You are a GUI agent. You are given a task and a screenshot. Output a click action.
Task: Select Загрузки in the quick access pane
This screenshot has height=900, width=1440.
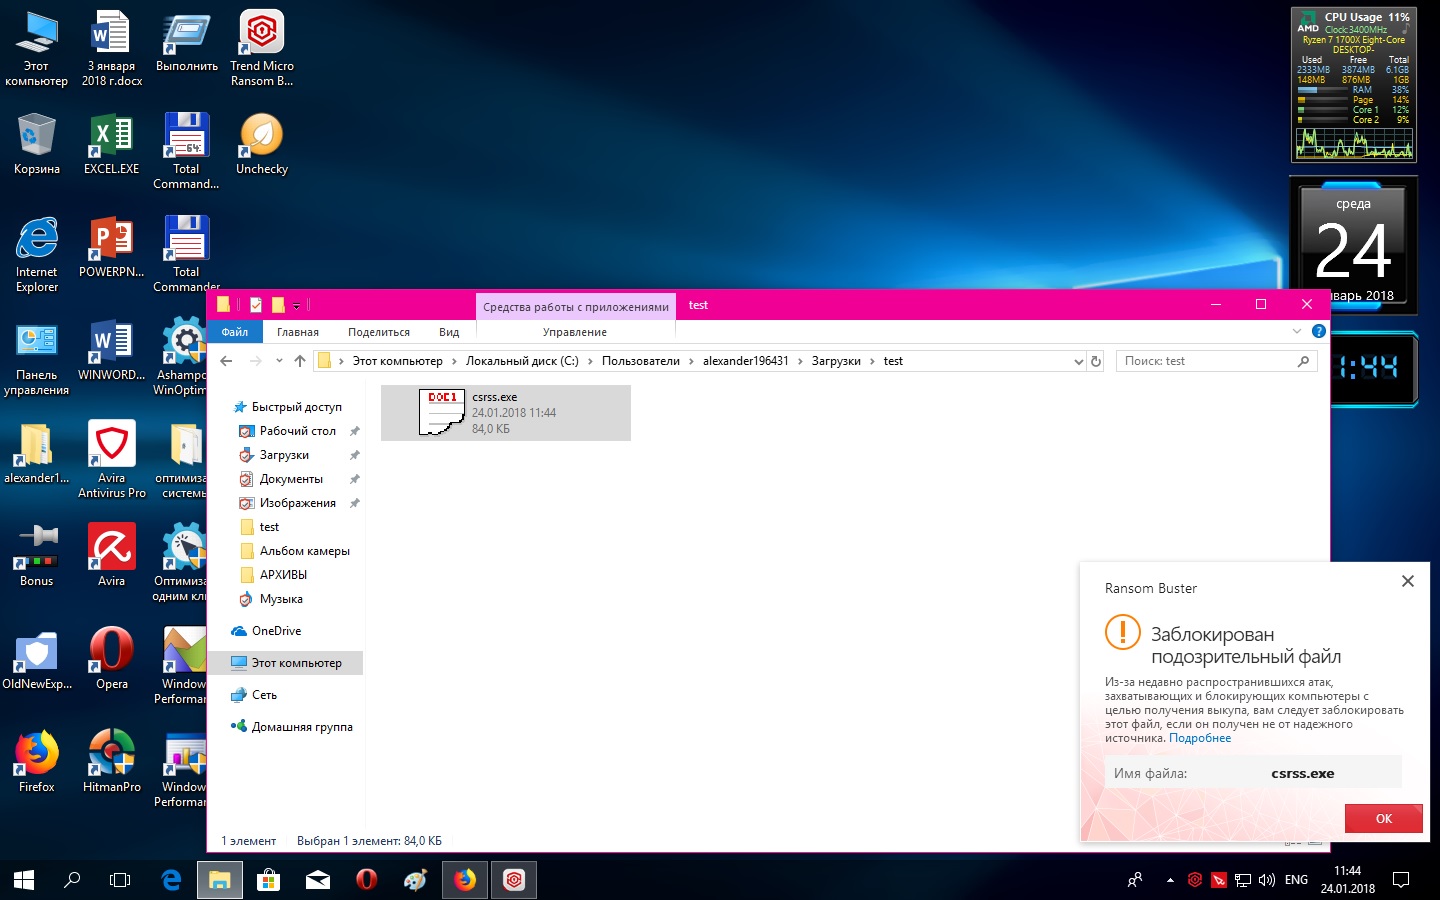pyautogui.click(x=284, y=455)
